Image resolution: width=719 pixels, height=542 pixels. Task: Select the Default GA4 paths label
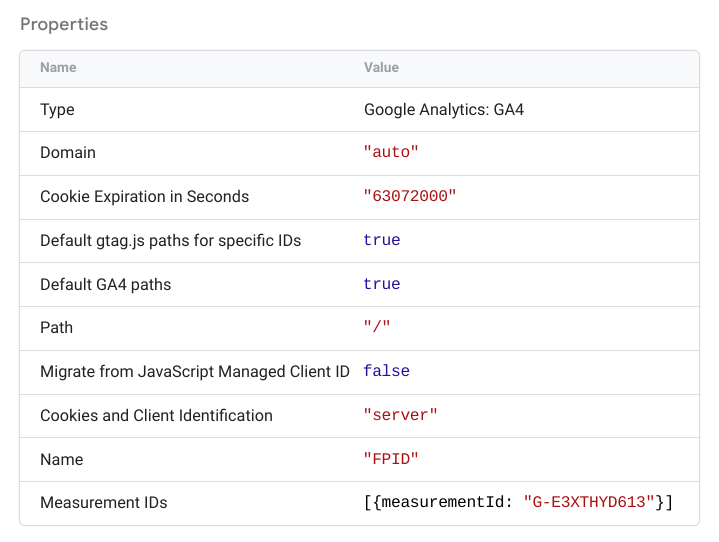(x=105, y=285)
